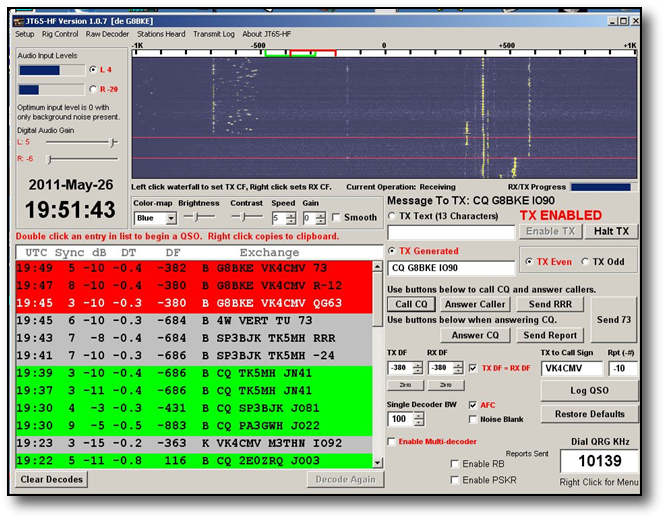Viewport: 665px width, 519px height.
Task: Enable the Smooth checkbox
Action: (x=336, y=217)
